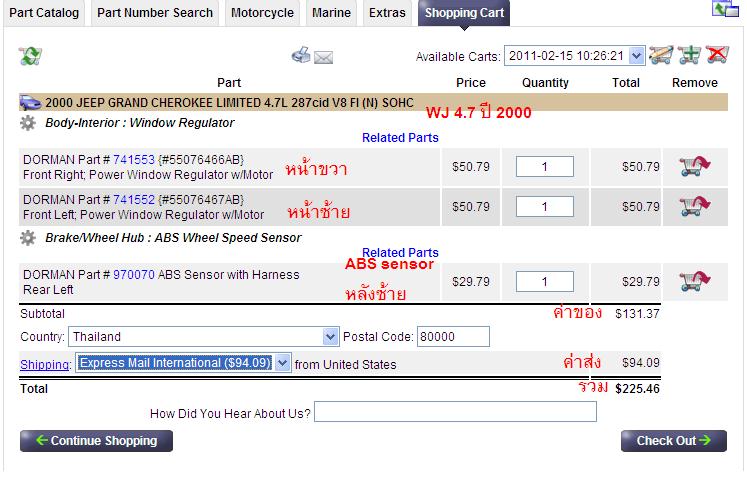Open the part number 741553 link
Viewport: 747px width, 496px height.
pos(134,159)
